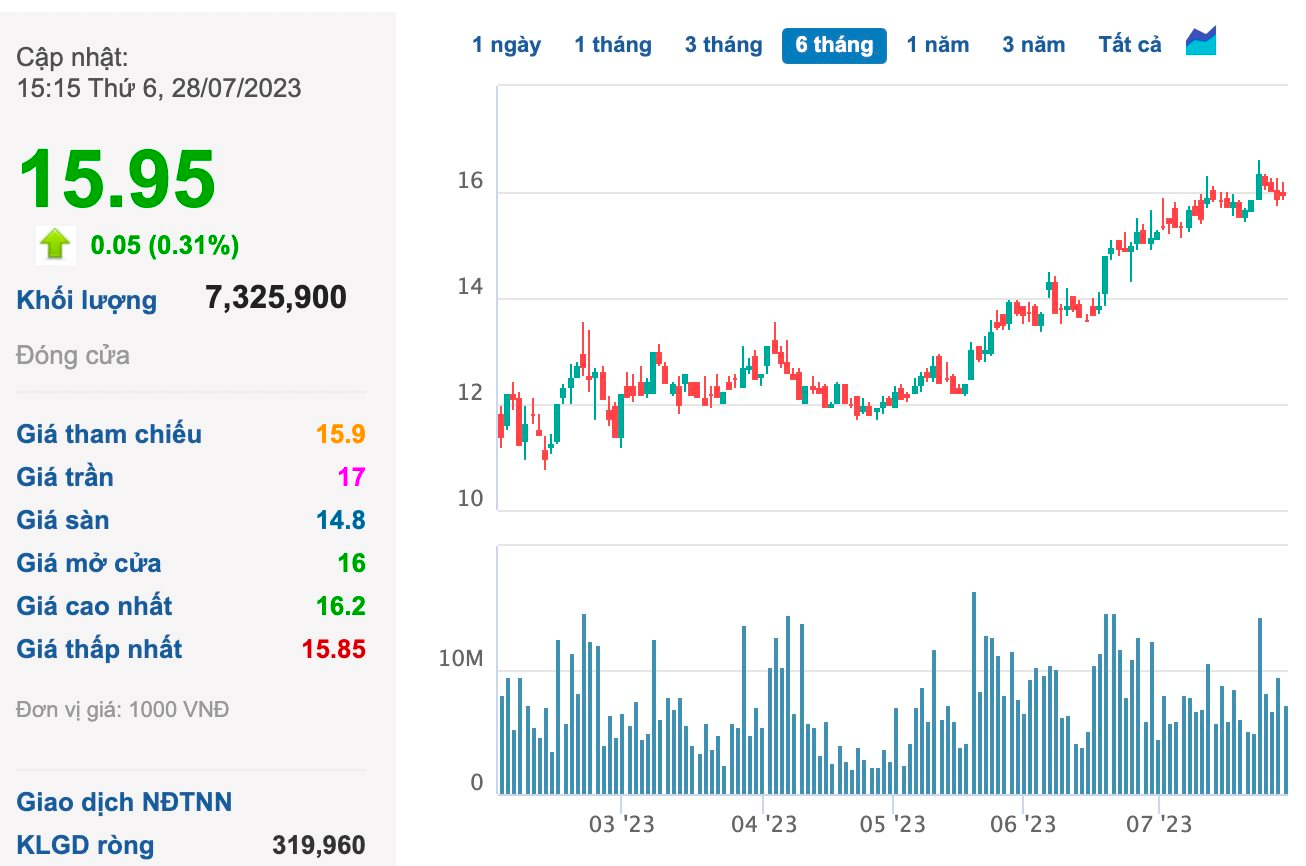Click the current price 15.95
The image size is (1306, 866).
pos(117,179)
